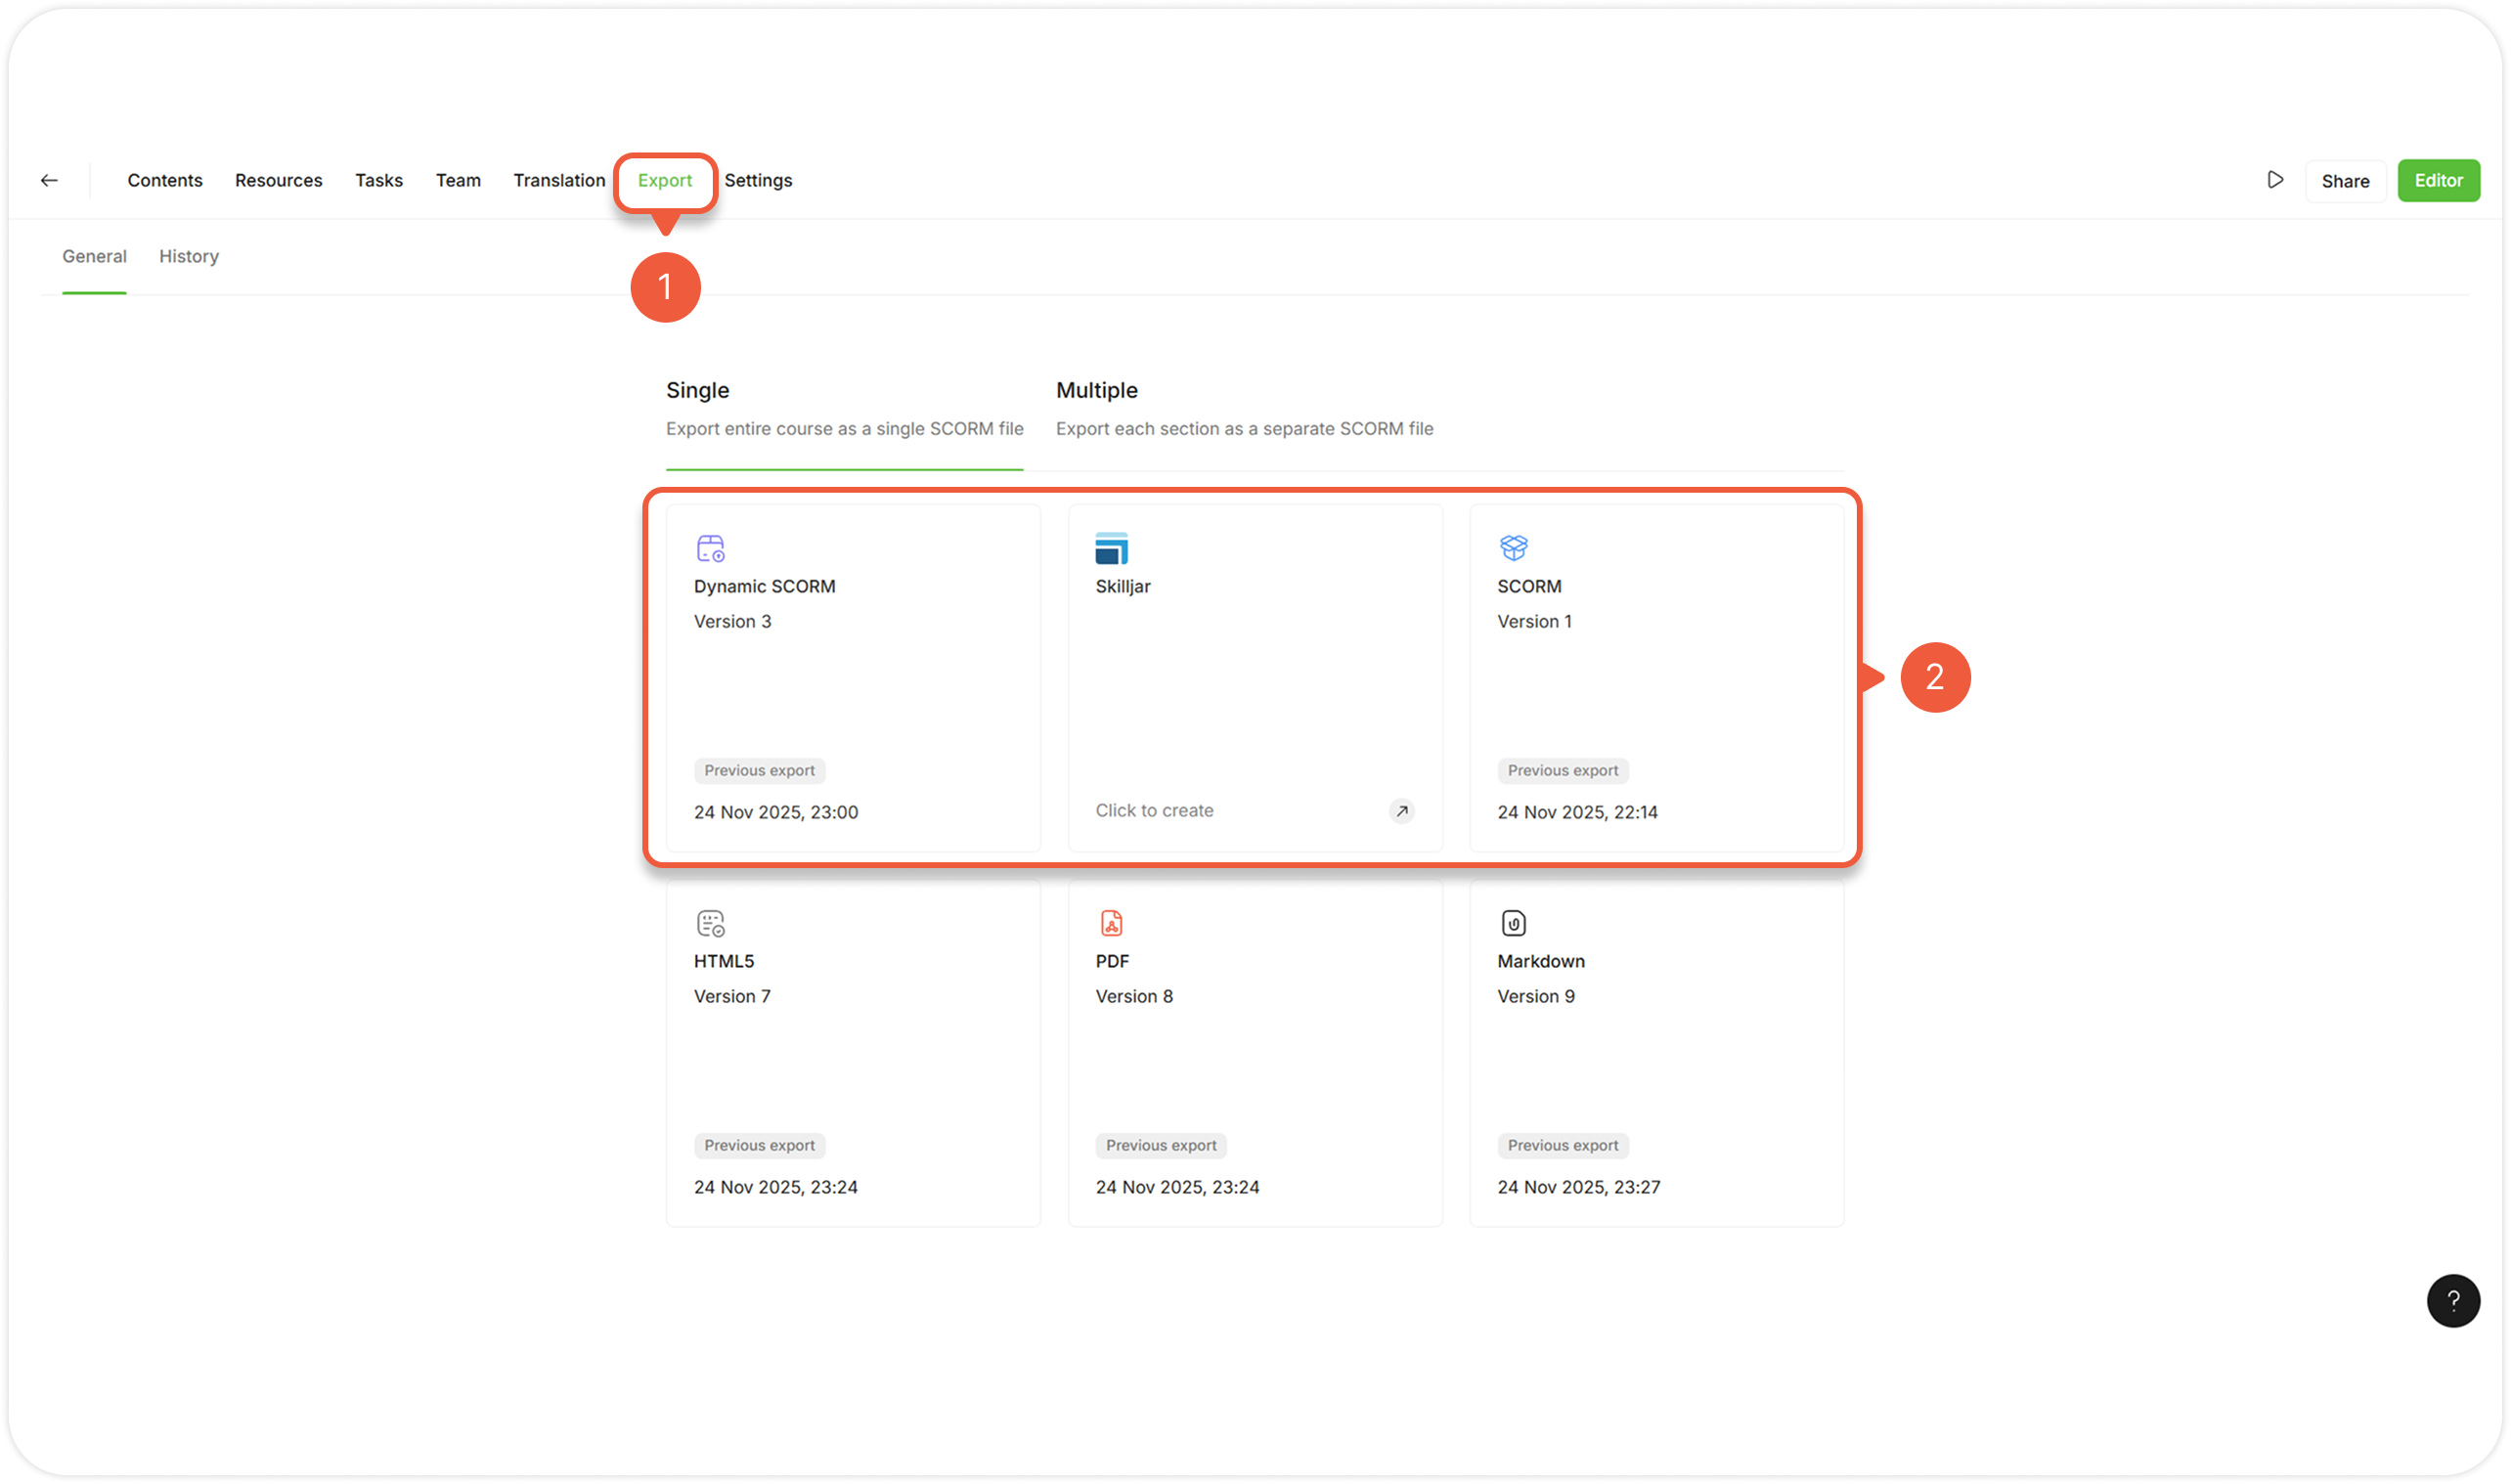The image size is (2511, 1484).
Task: Click the PDF file icon
Action: pyautogui.click(x=1111, y=923)
